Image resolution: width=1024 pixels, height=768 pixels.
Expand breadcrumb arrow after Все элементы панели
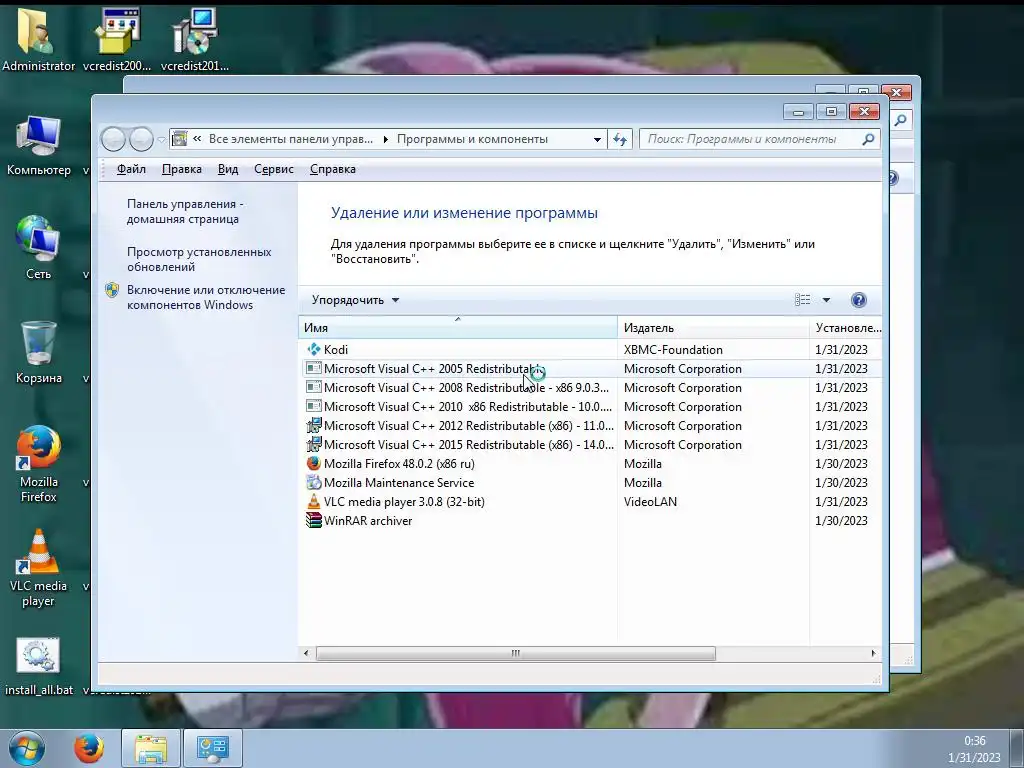pos(385,139)
